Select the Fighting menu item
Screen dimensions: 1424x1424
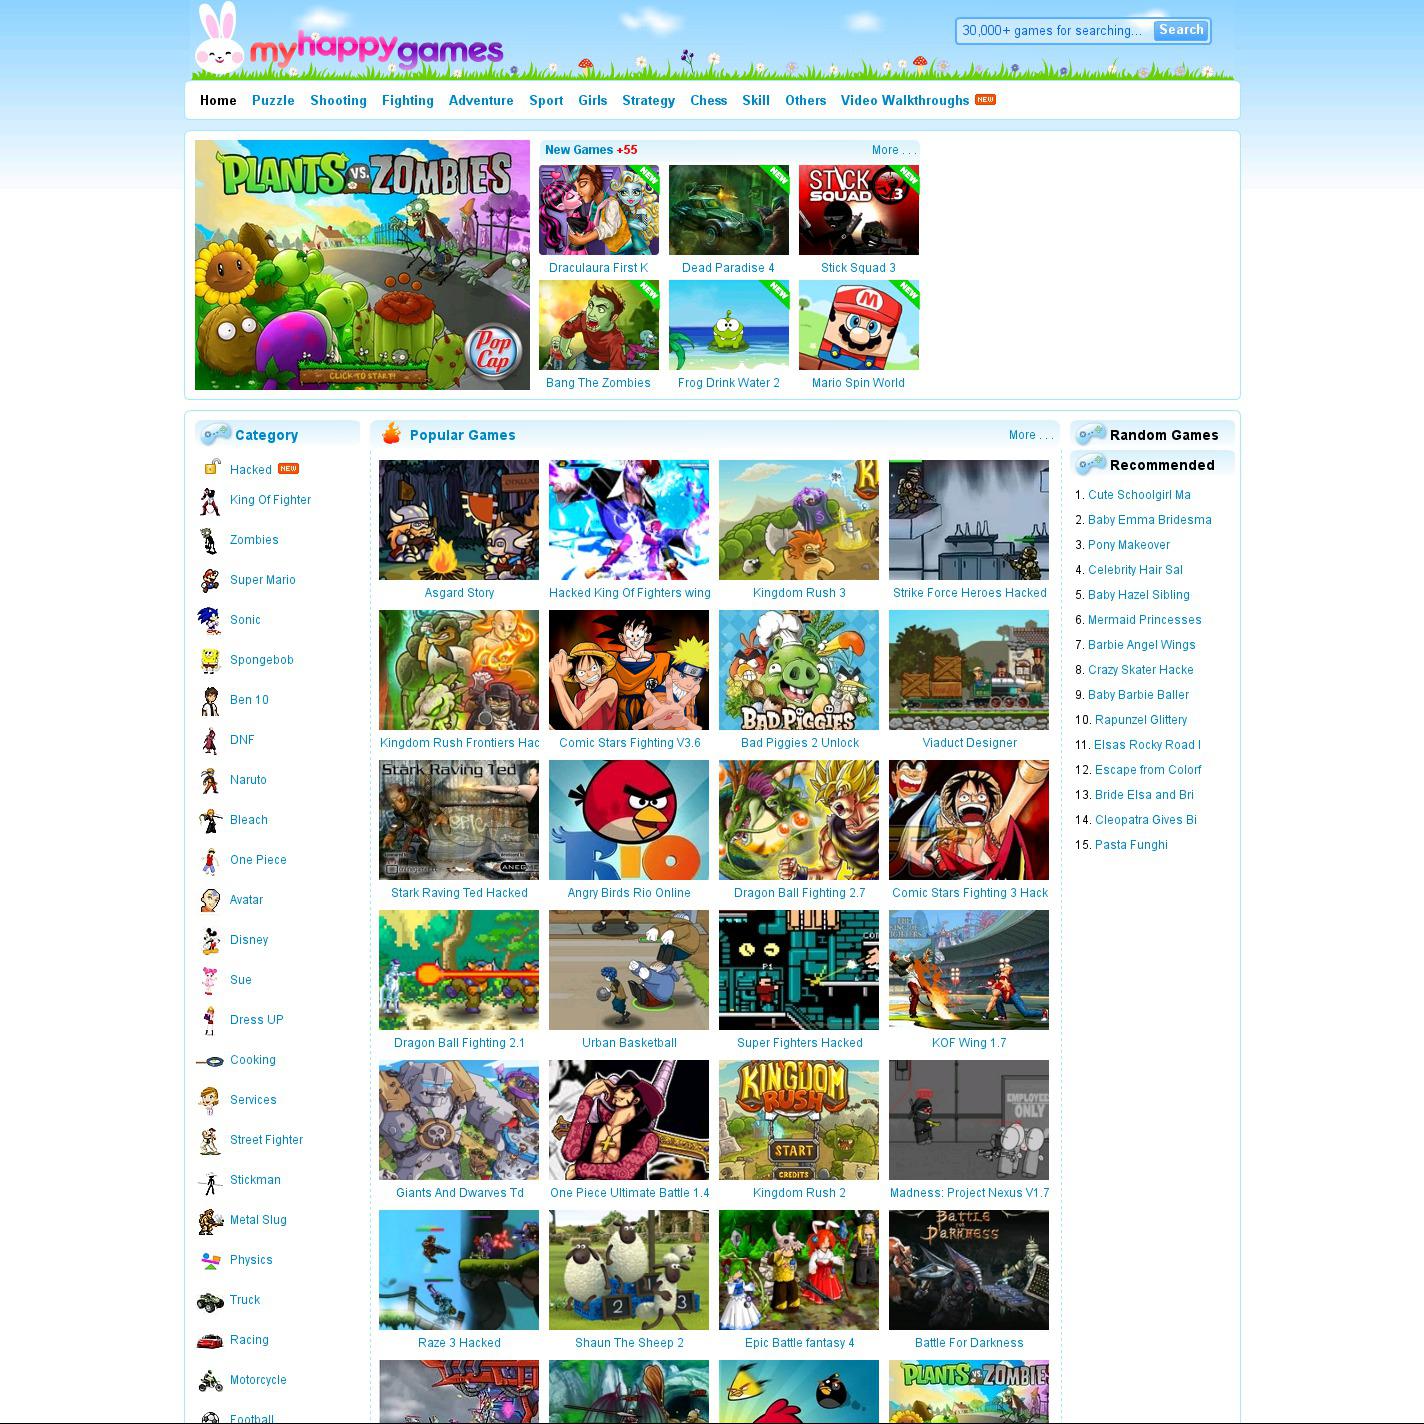coord(408,100)
